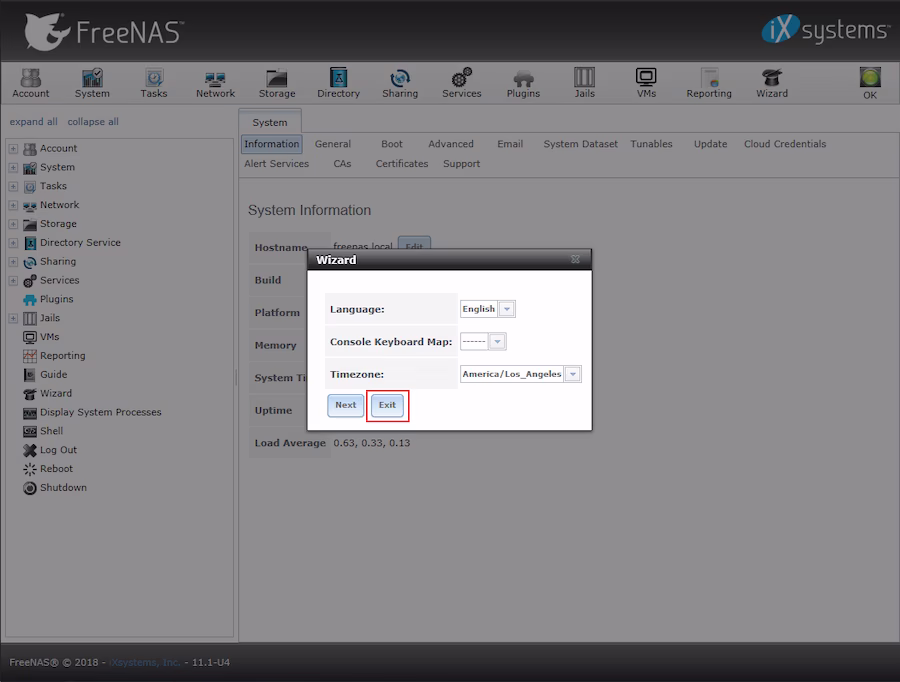Expand the Services tree node
This screenshot has width=900, height=682.
point(13,280)
